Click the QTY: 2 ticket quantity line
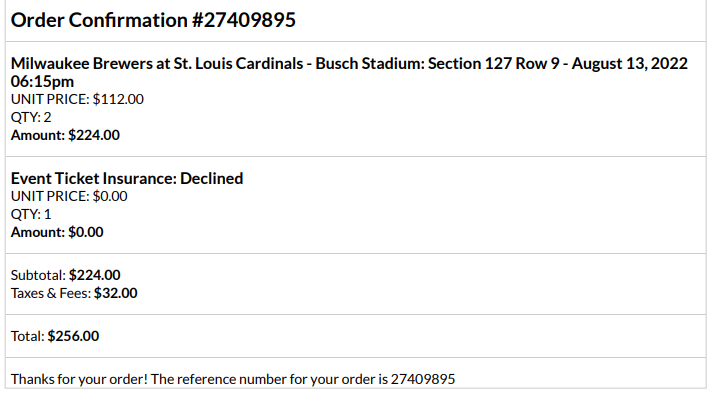 (x=31, y=117)
